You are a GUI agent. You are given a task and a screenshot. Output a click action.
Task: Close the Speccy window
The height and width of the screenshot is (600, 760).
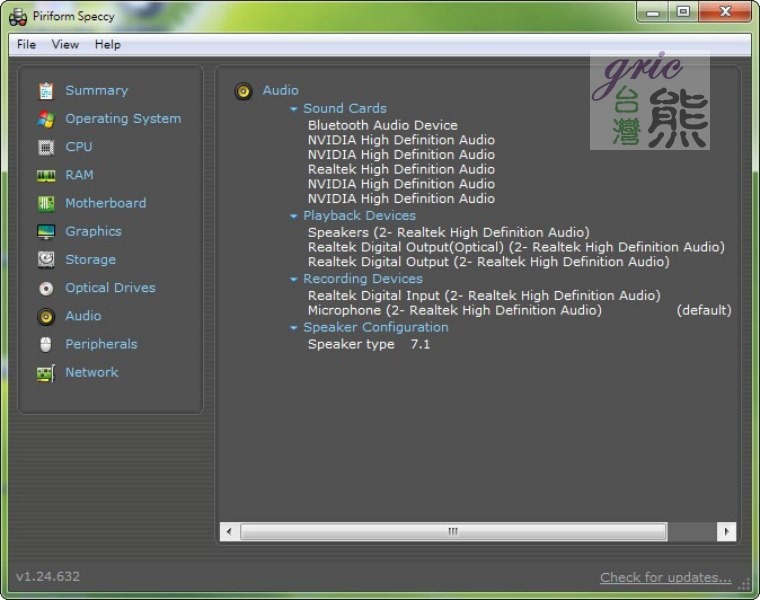pyautogui.click(x=725, y=12)
